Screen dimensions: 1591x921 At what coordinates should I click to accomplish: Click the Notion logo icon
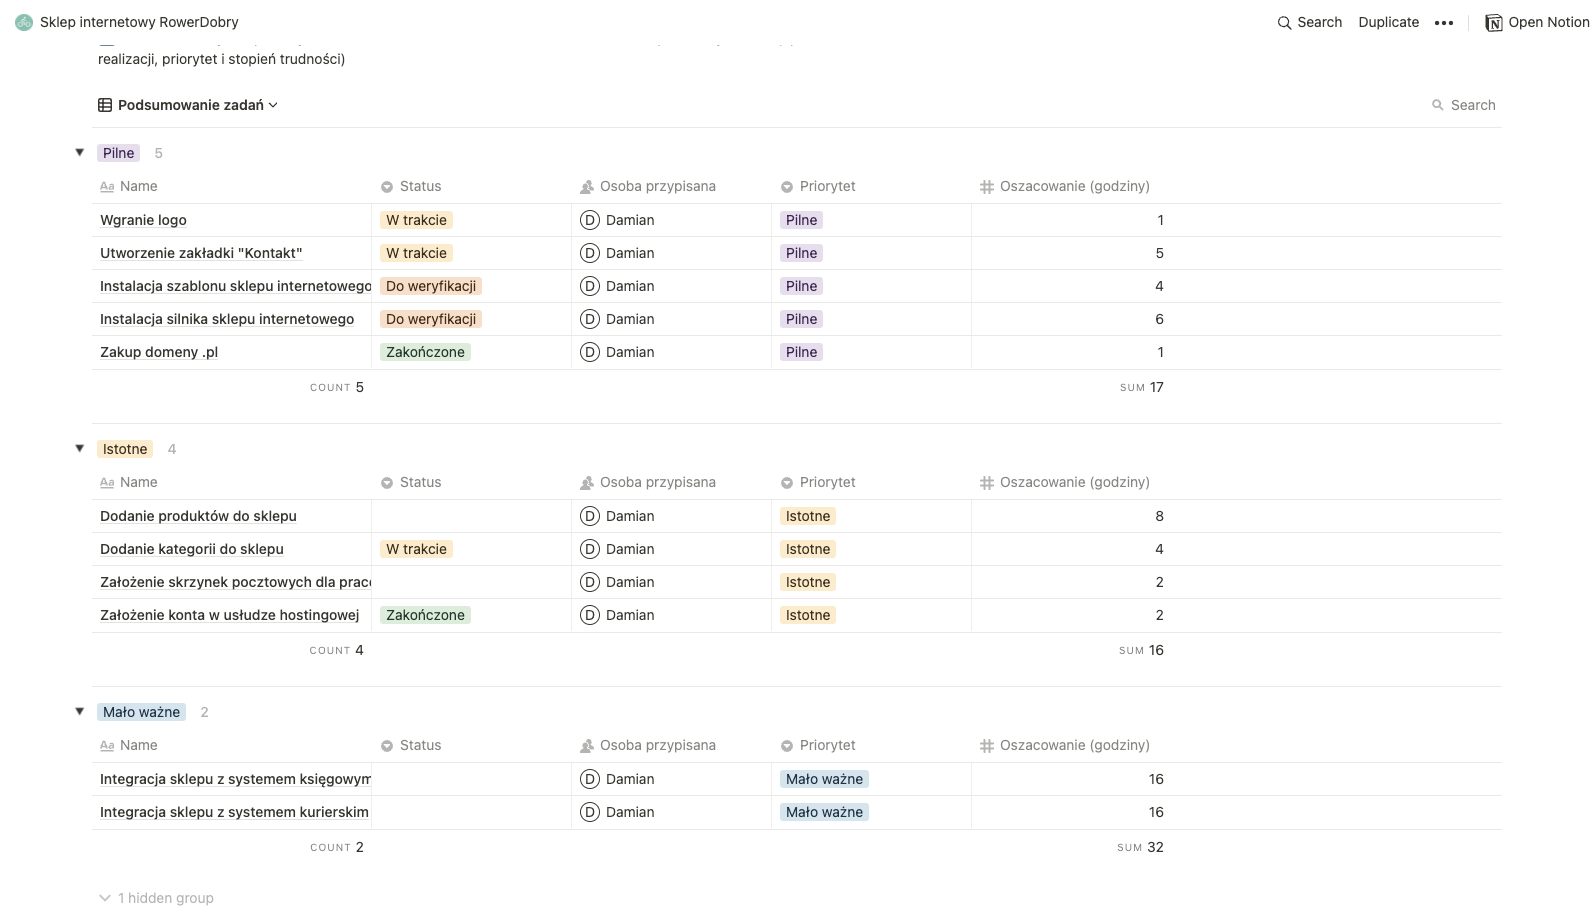click(x=1494, y=22)
